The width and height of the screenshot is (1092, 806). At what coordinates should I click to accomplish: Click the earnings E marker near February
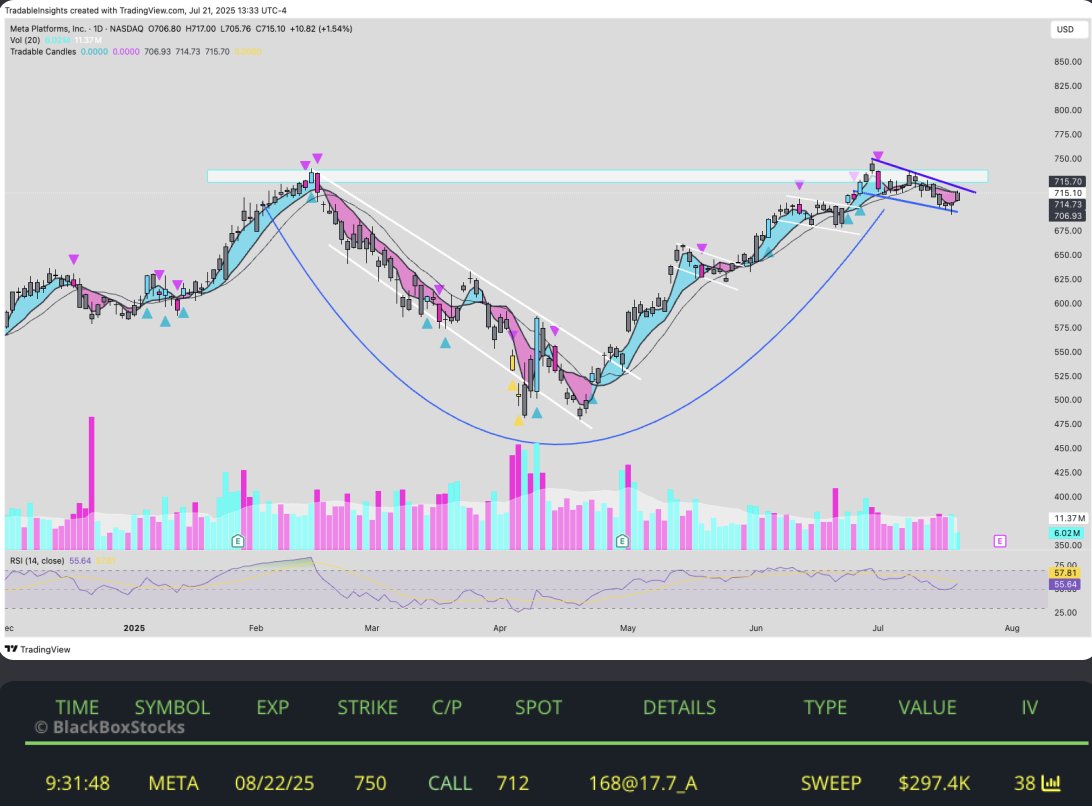[x=237, y=541]
